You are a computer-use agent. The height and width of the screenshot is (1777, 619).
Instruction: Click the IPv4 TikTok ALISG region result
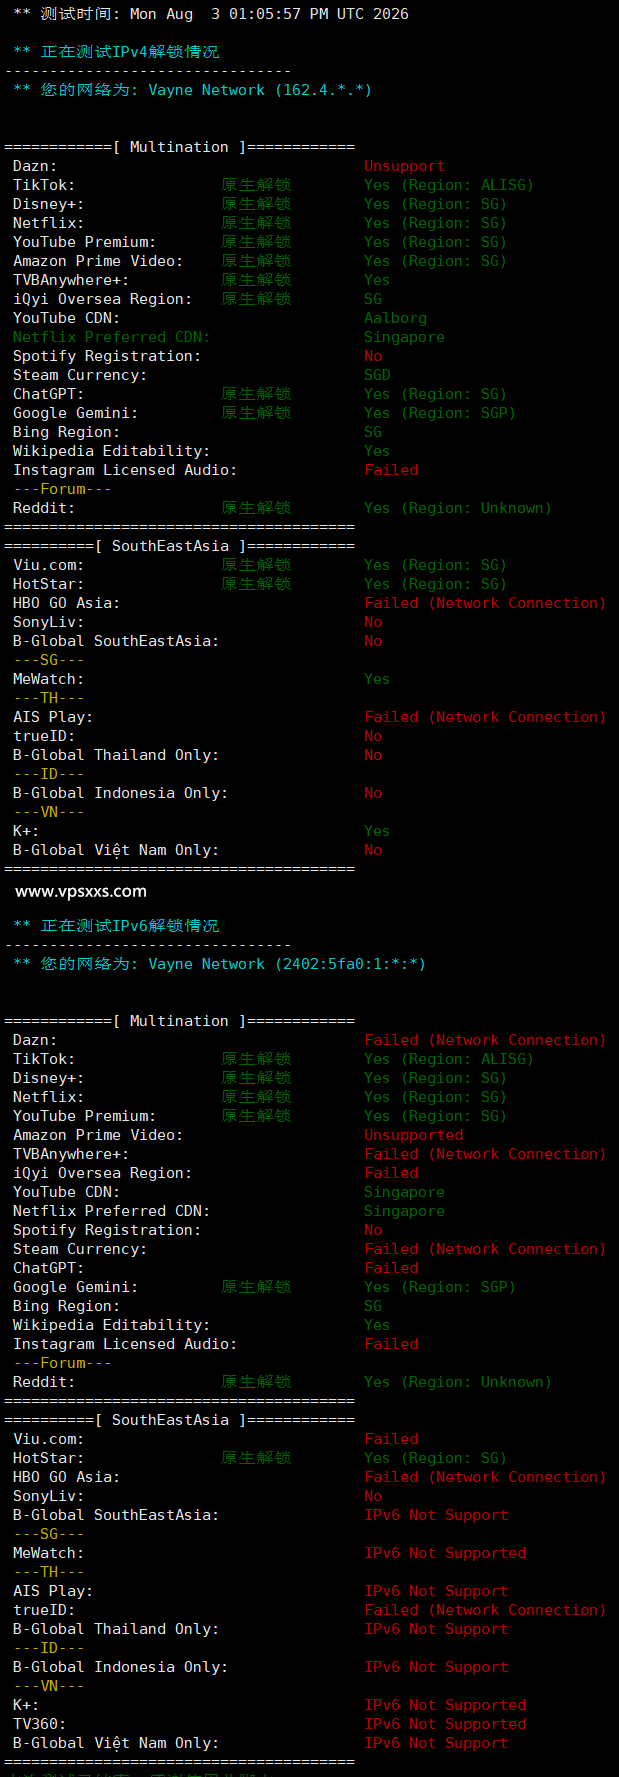(449, 185)
